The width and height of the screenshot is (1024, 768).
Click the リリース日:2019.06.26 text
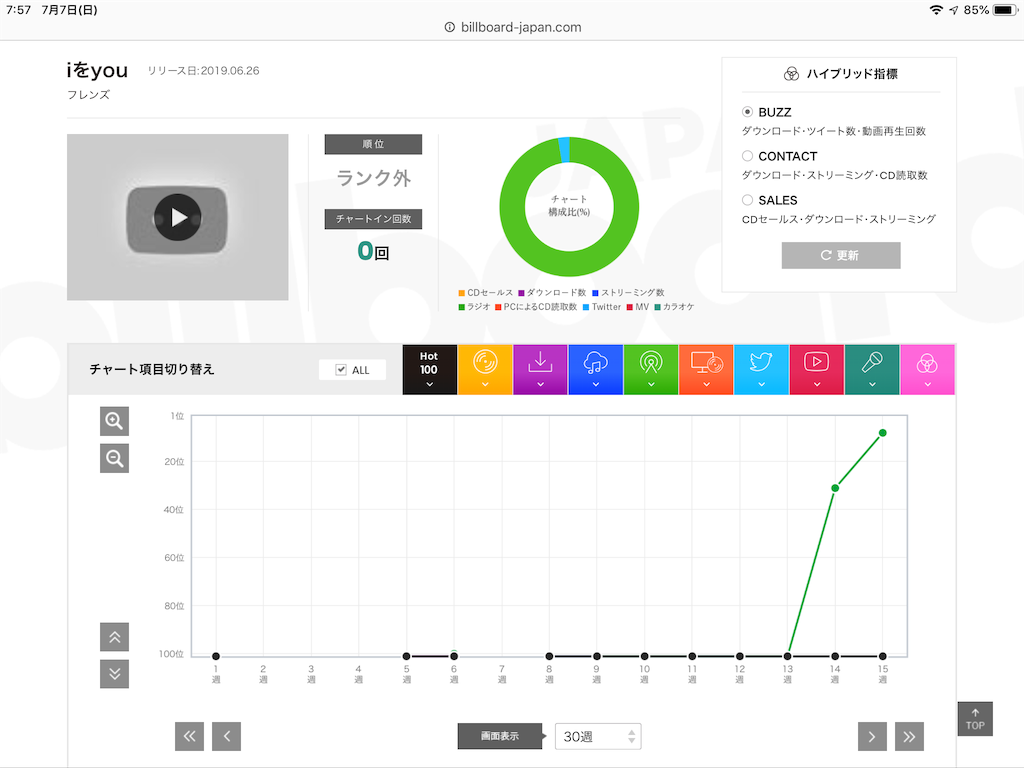[x=203, y=71]
